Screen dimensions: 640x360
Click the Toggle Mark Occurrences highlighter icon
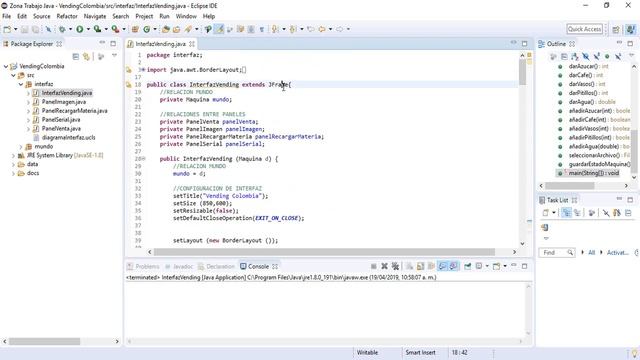(x=219, y=29)
